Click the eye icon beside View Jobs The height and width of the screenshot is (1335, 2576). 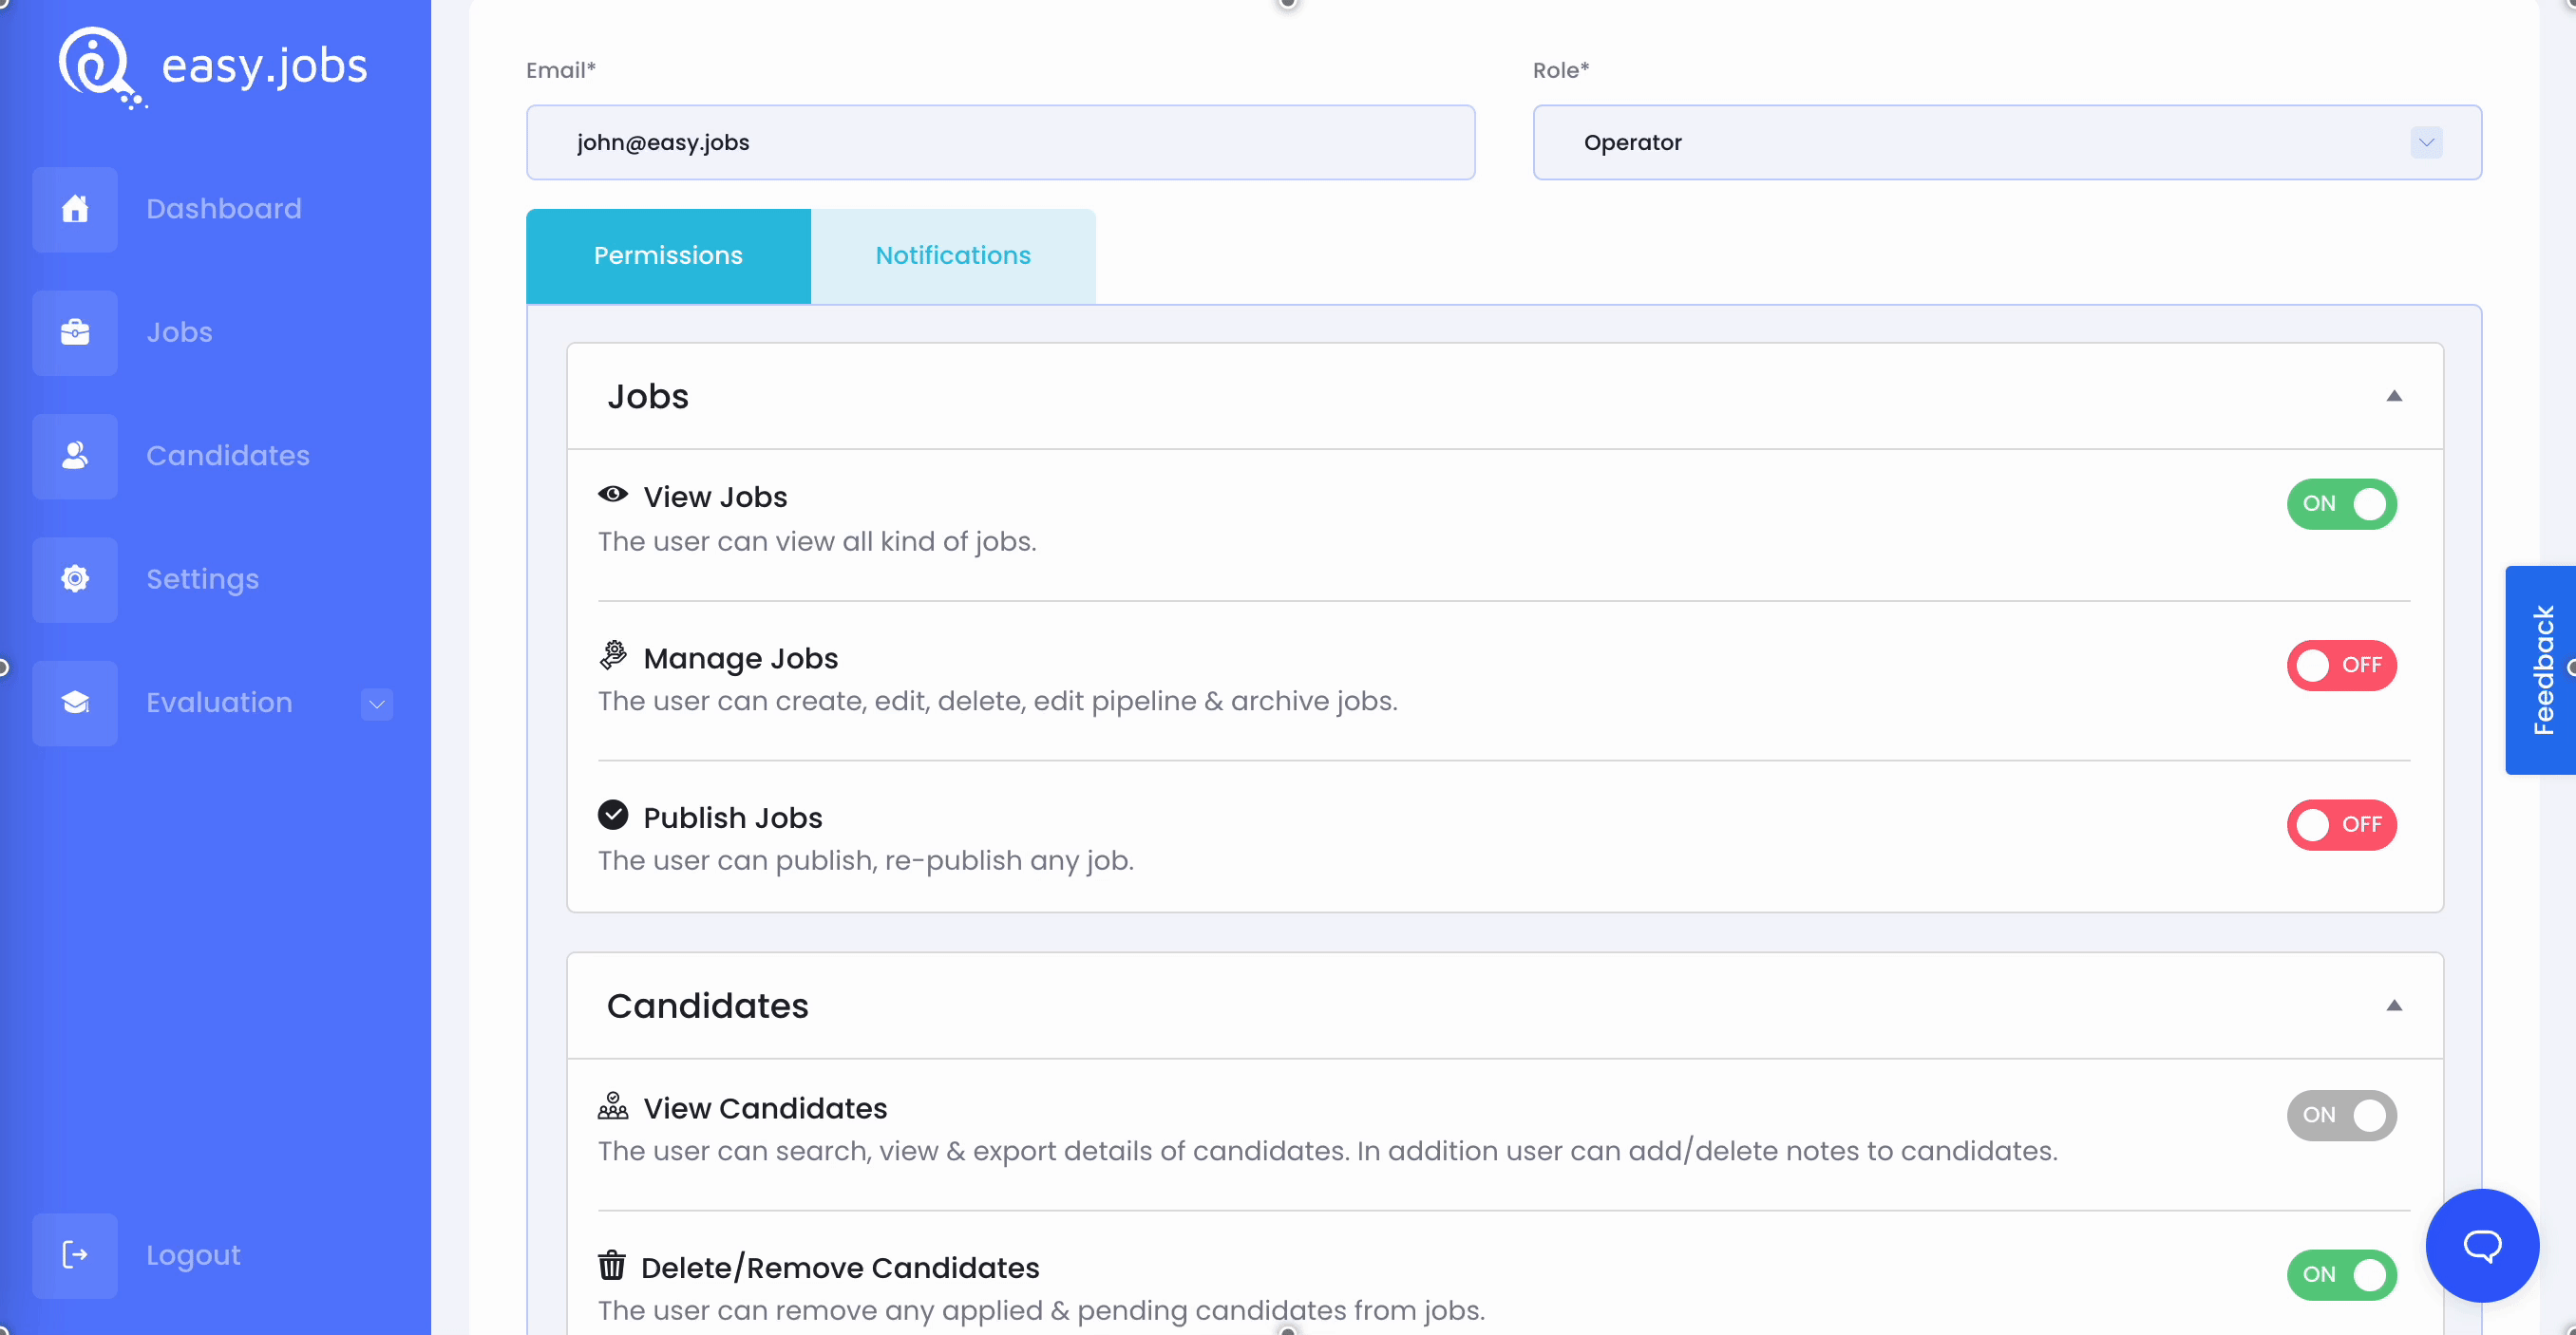tap(613, 494)
